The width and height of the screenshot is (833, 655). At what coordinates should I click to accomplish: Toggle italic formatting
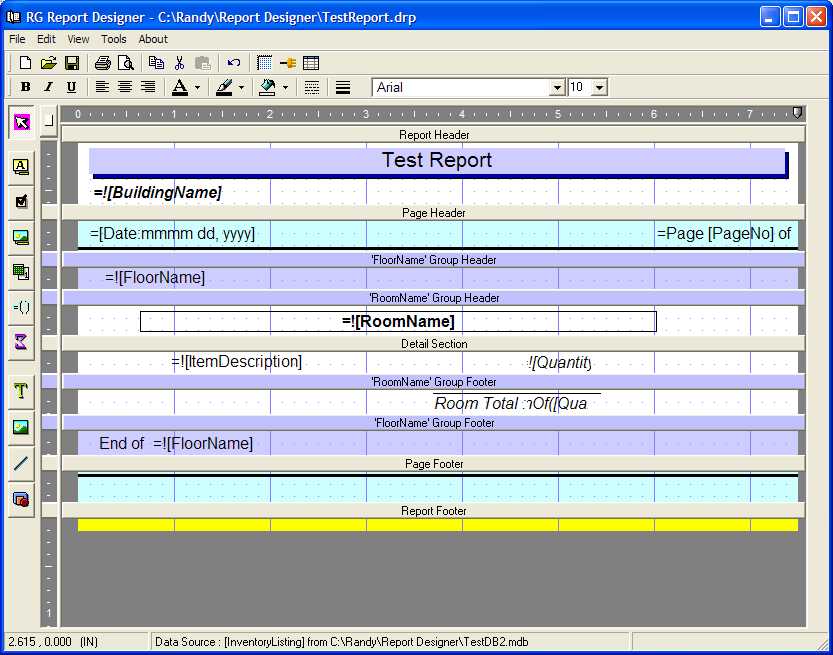click(48, 87)
